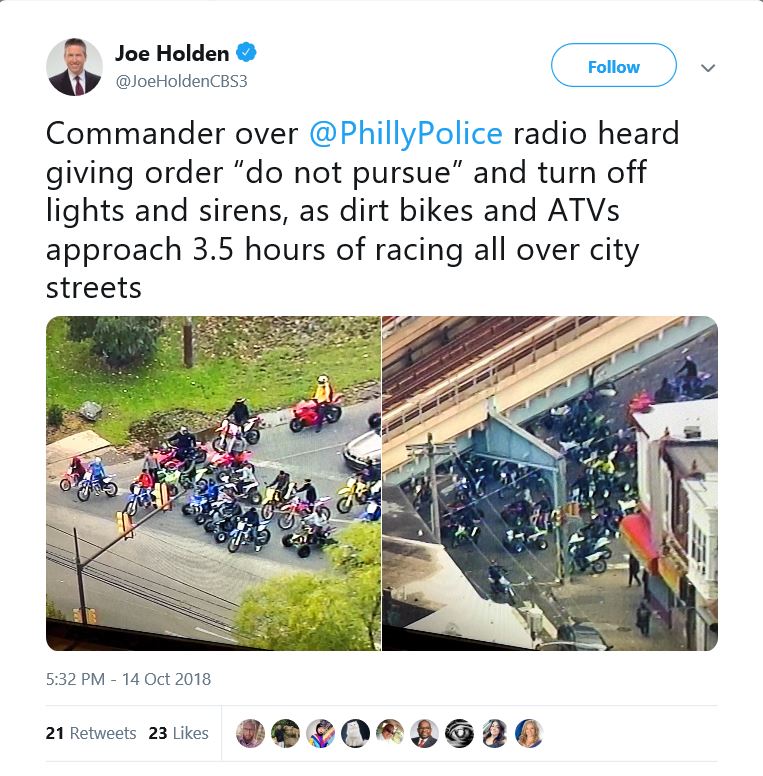763x776 pixels.
Task: Click the blue verified badge
Action: click(246, 52)
